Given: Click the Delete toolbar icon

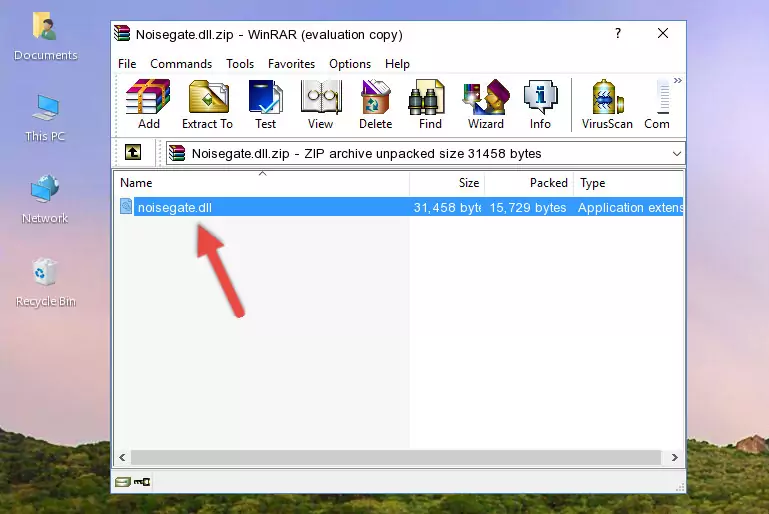Looking at the screenshot, I should pos(376,104).
